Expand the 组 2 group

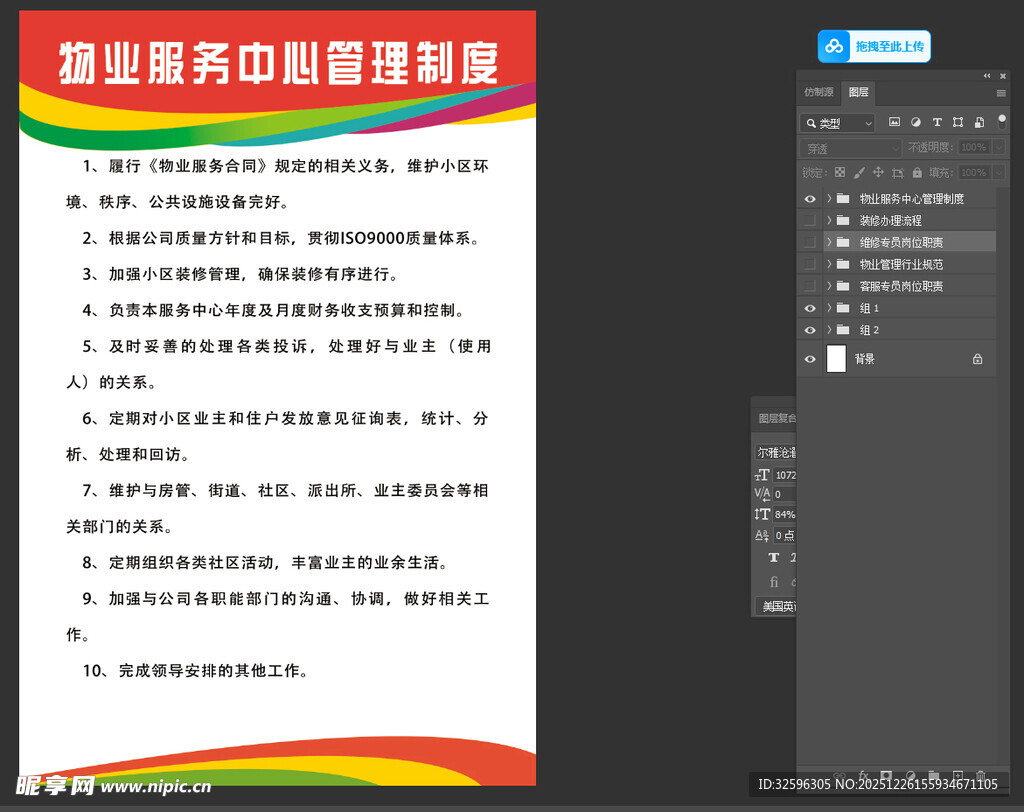tap(827, 329)
